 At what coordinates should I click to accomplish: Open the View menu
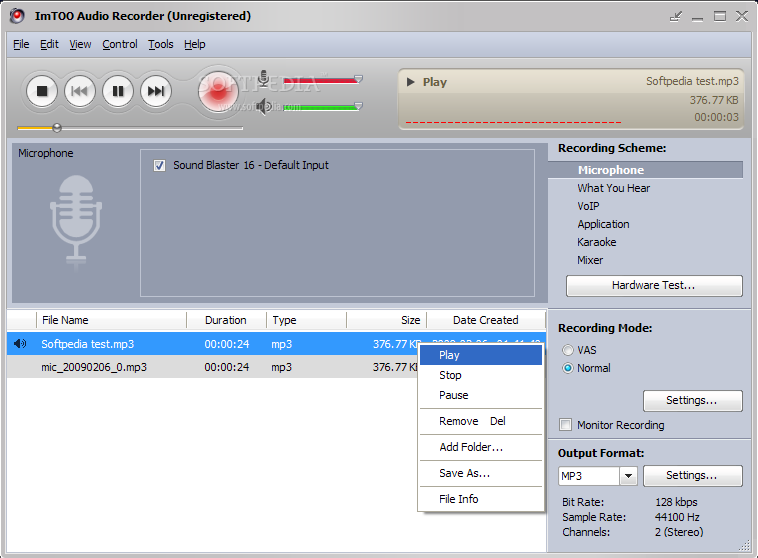tap(80, 44)
